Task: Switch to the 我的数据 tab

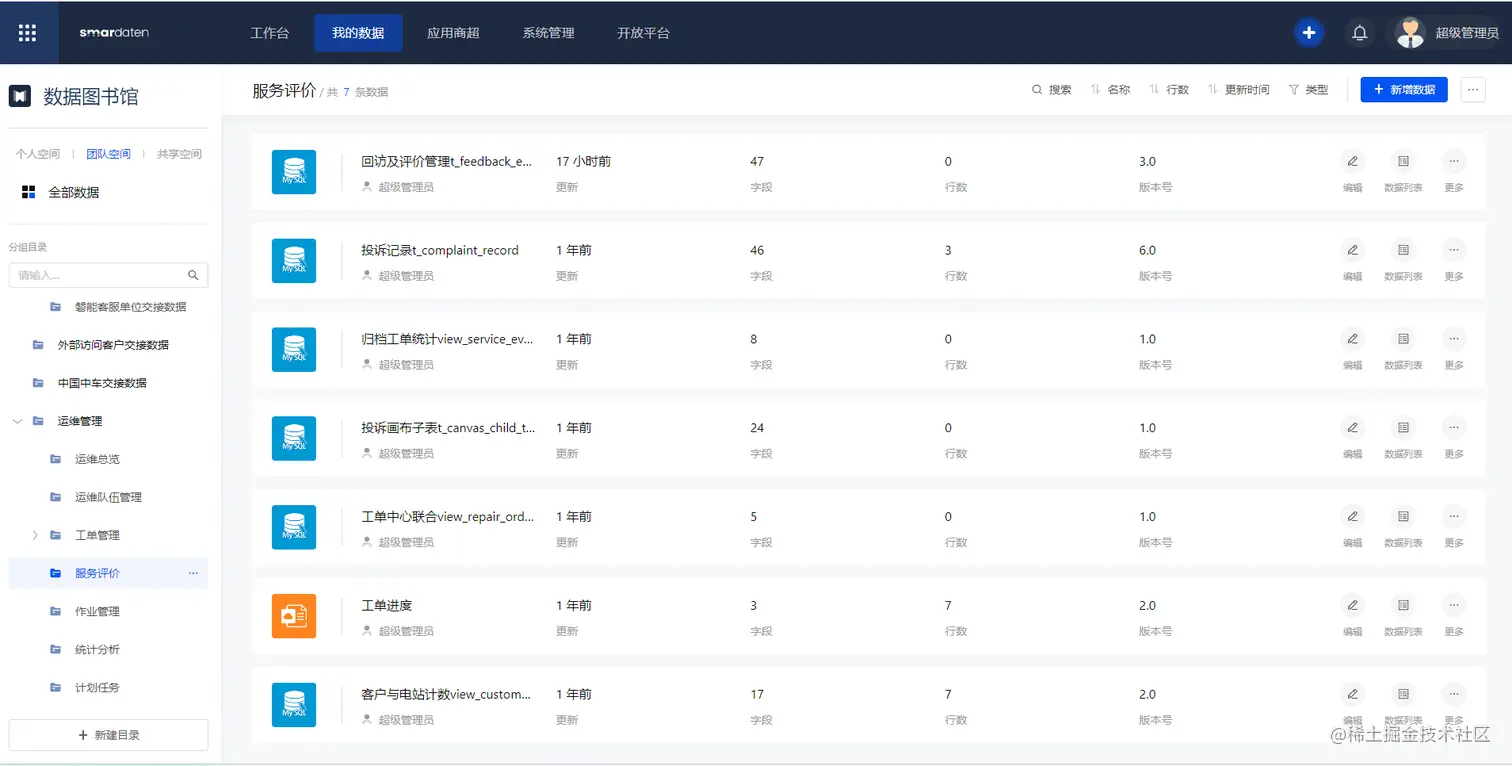Action: [358, 32]
